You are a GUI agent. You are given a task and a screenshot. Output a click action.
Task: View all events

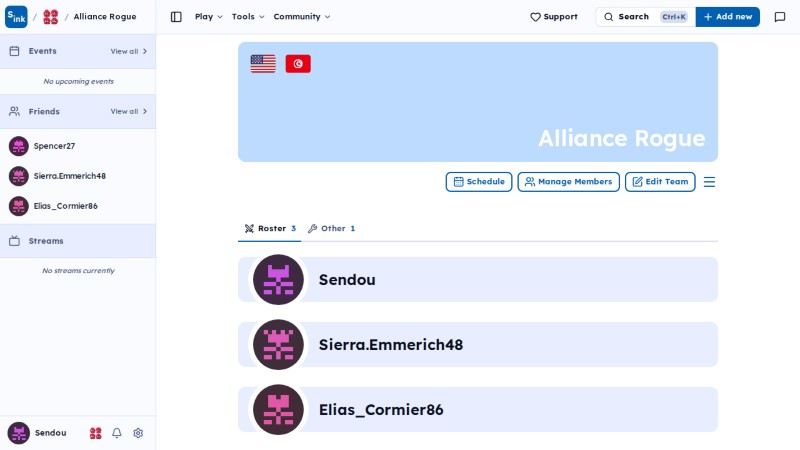tap(129, 52)
